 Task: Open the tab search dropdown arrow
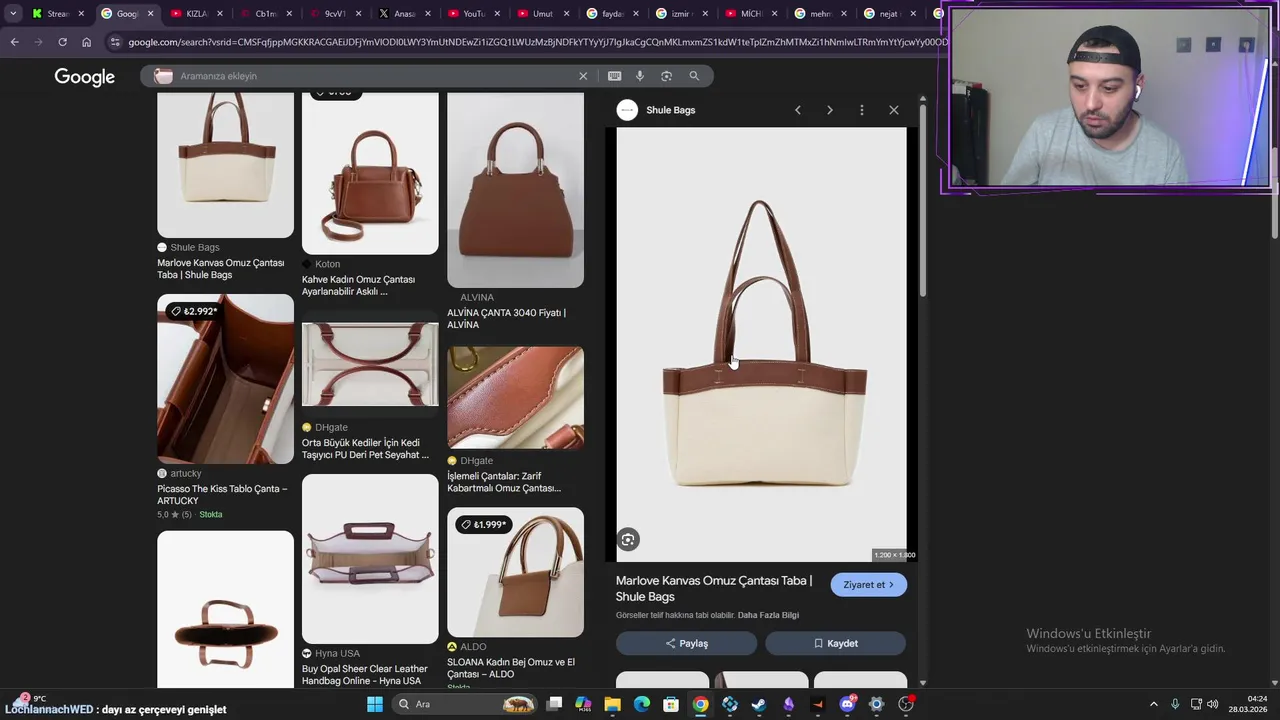[11, 14]
